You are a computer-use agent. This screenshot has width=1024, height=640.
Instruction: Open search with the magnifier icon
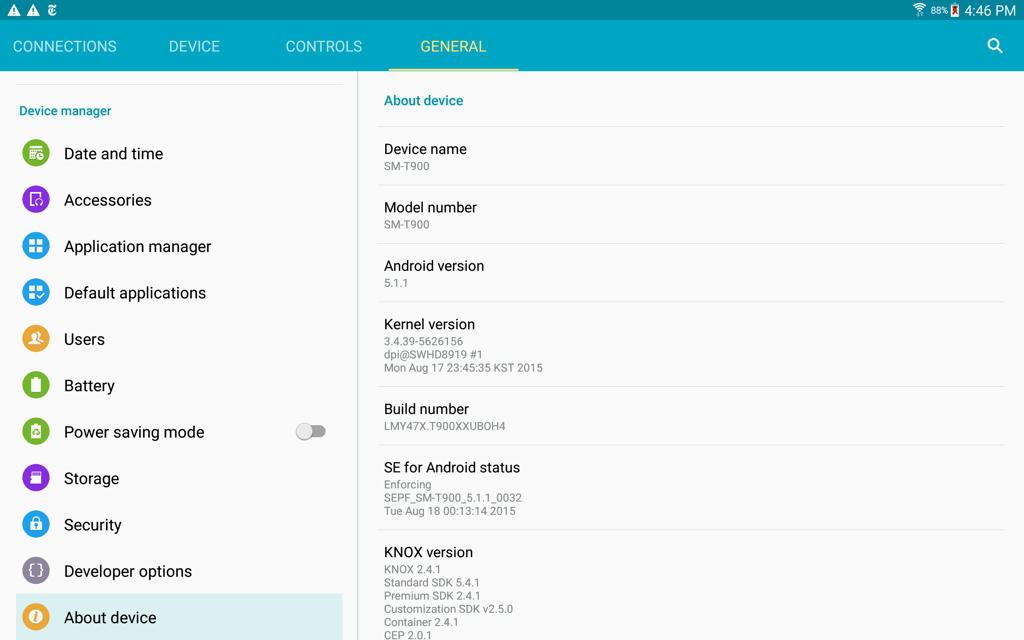(994, 46)
